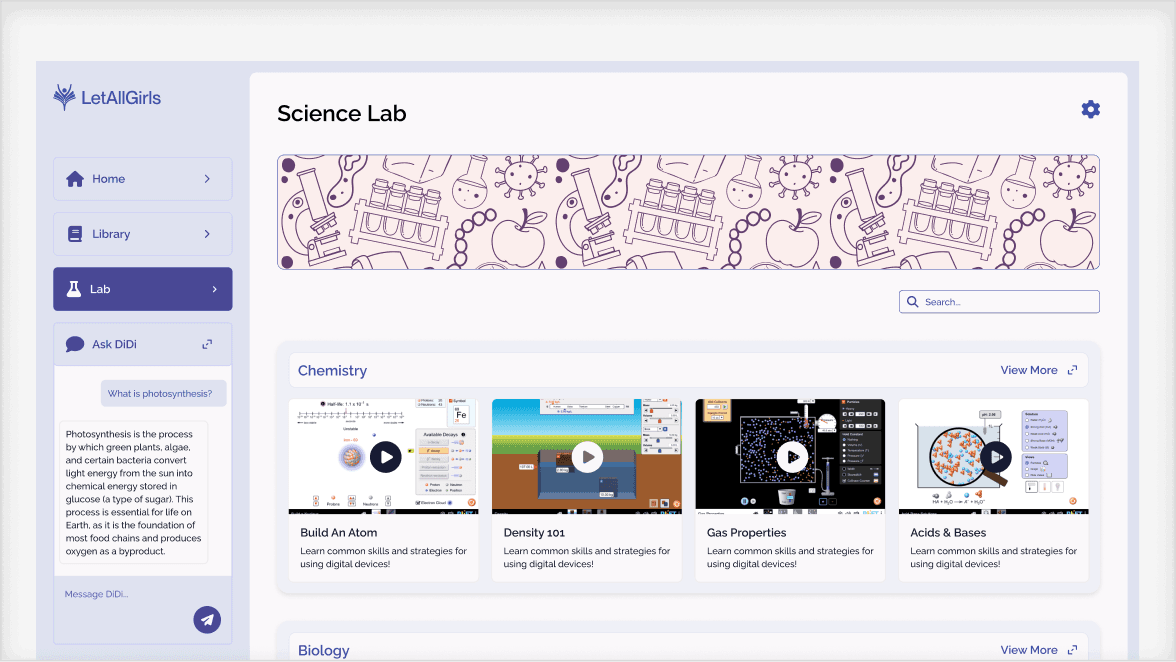Image resolution: width=1176 pixels, height=662 pixels.
Task: Click the Home house icon
Action: tap(75, 178)
